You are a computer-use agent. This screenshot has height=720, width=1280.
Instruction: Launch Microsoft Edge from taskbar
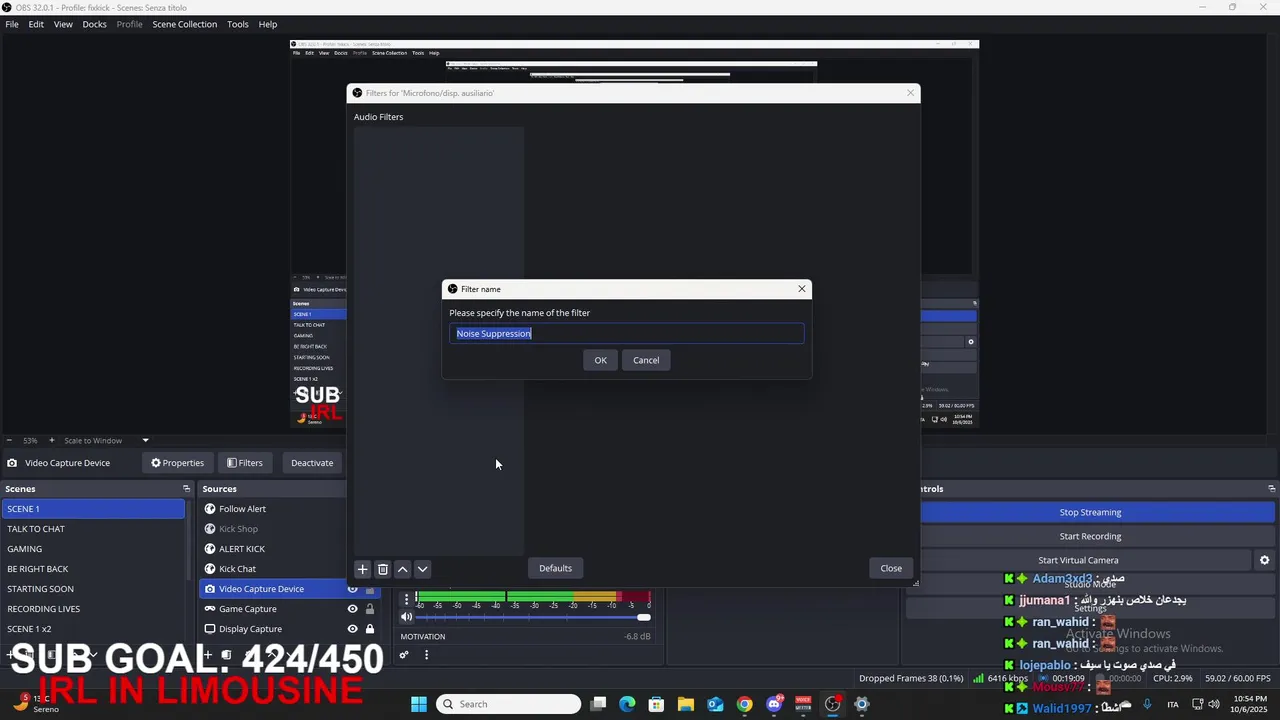point(627,704)
